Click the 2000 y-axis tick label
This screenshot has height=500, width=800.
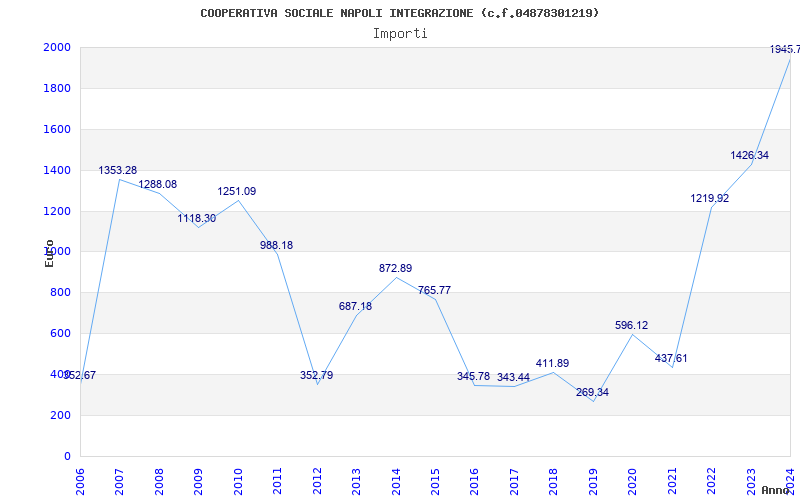click(57, 47)
